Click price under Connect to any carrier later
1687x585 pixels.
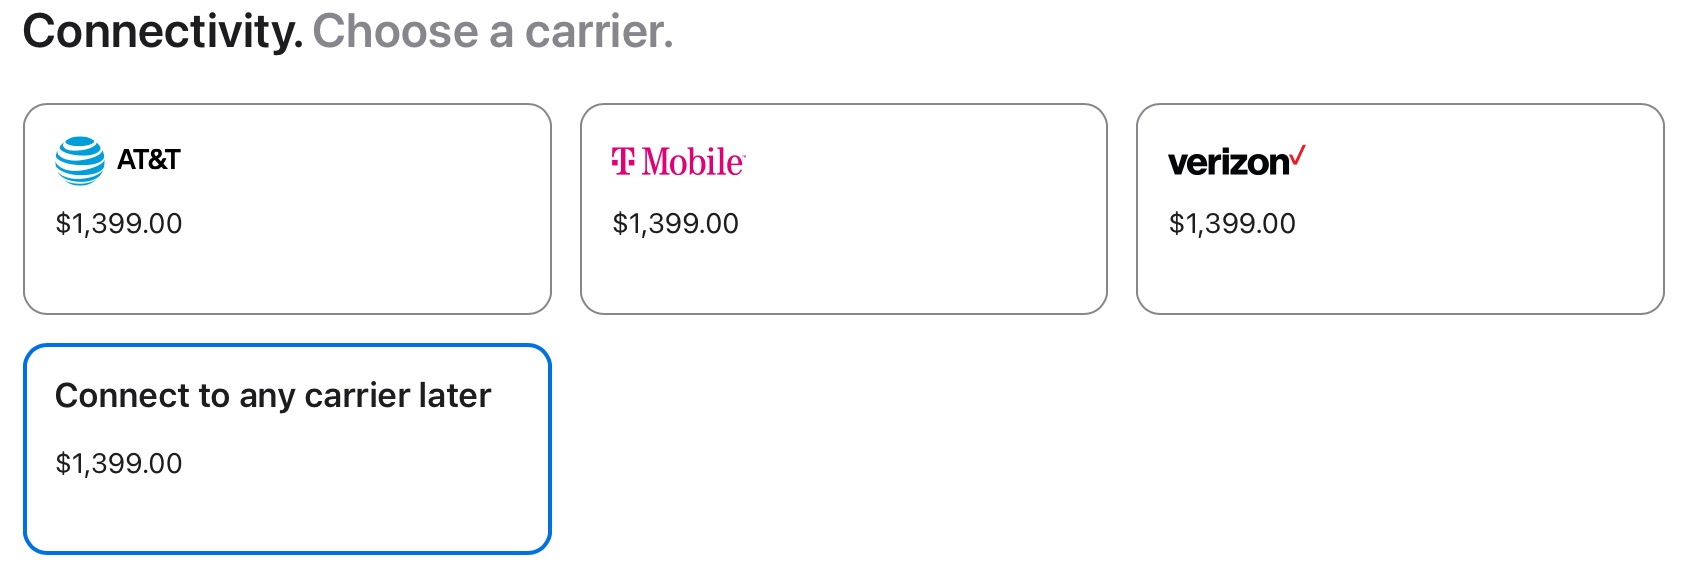pos(119,463)
